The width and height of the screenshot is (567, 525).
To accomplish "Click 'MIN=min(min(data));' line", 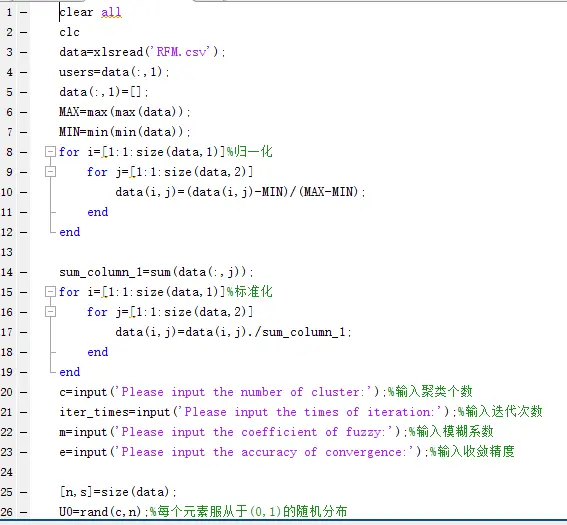I will tap(125, 132).
